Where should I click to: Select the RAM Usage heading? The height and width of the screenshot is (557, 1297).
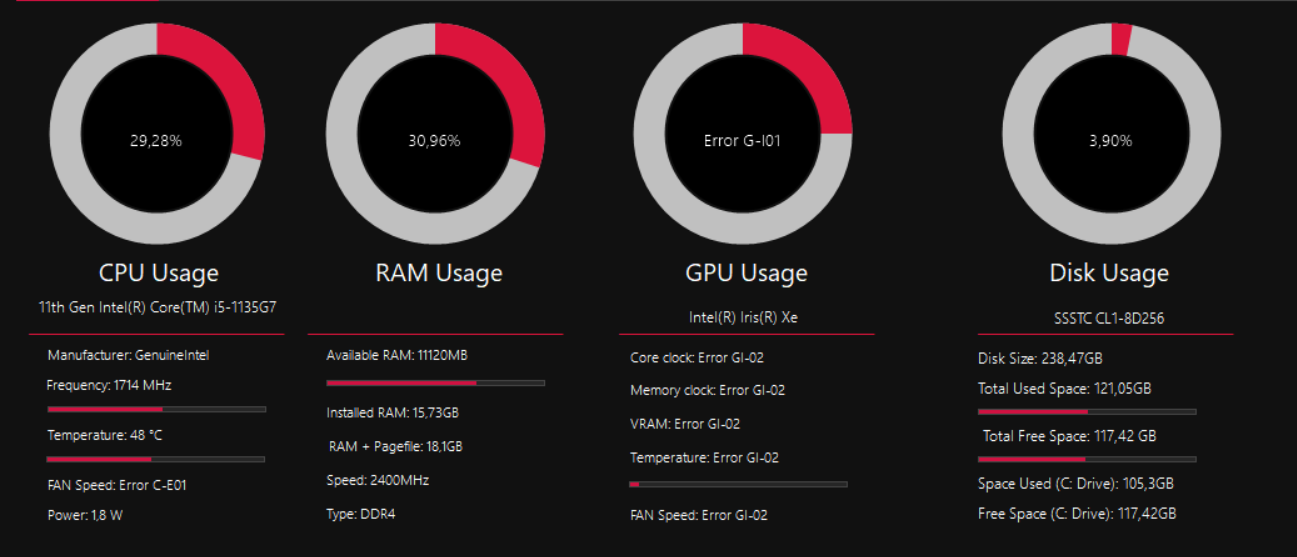[x=439, y=273]
